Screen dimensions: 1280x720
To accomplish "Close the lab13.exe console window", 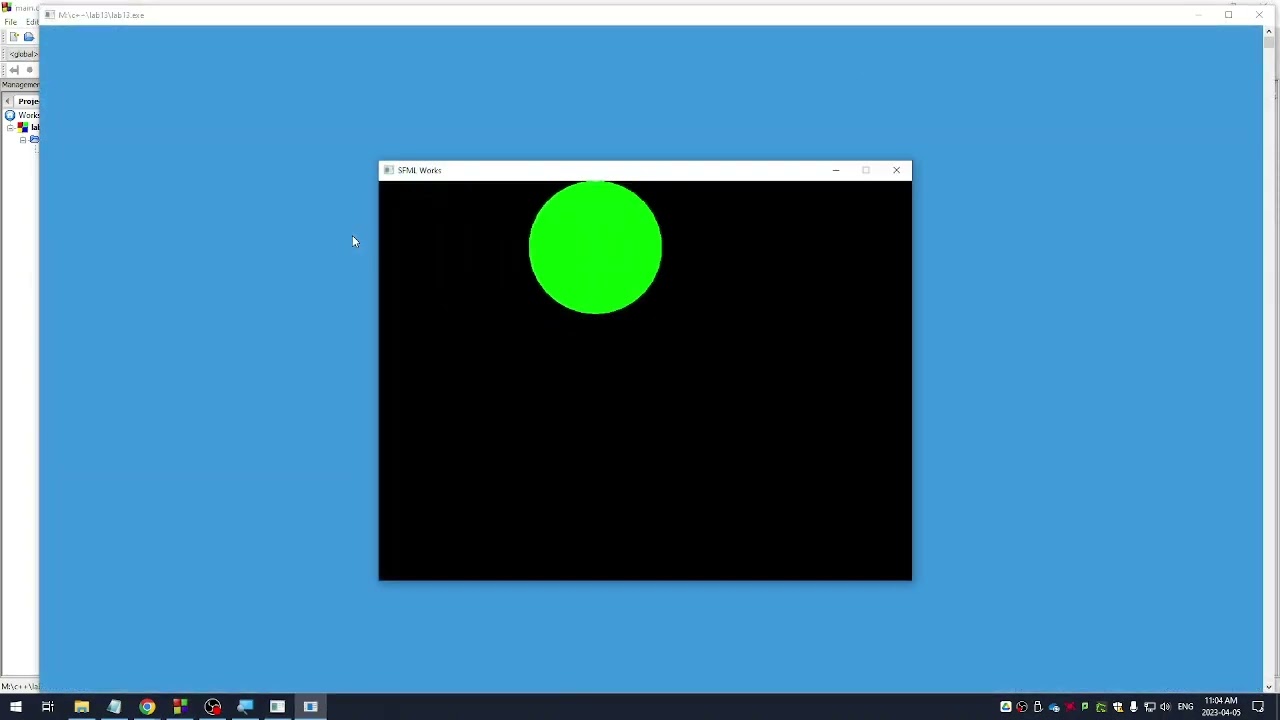I will 1259,15.
